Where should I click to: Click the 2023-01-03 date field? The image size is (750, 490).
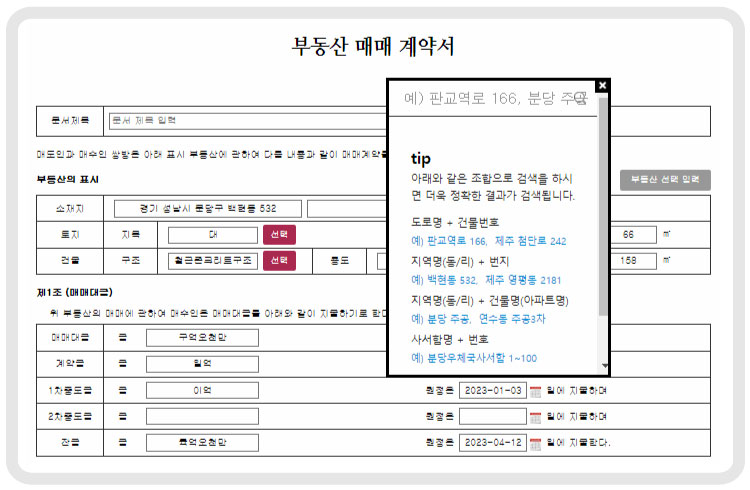click(492, 391)
